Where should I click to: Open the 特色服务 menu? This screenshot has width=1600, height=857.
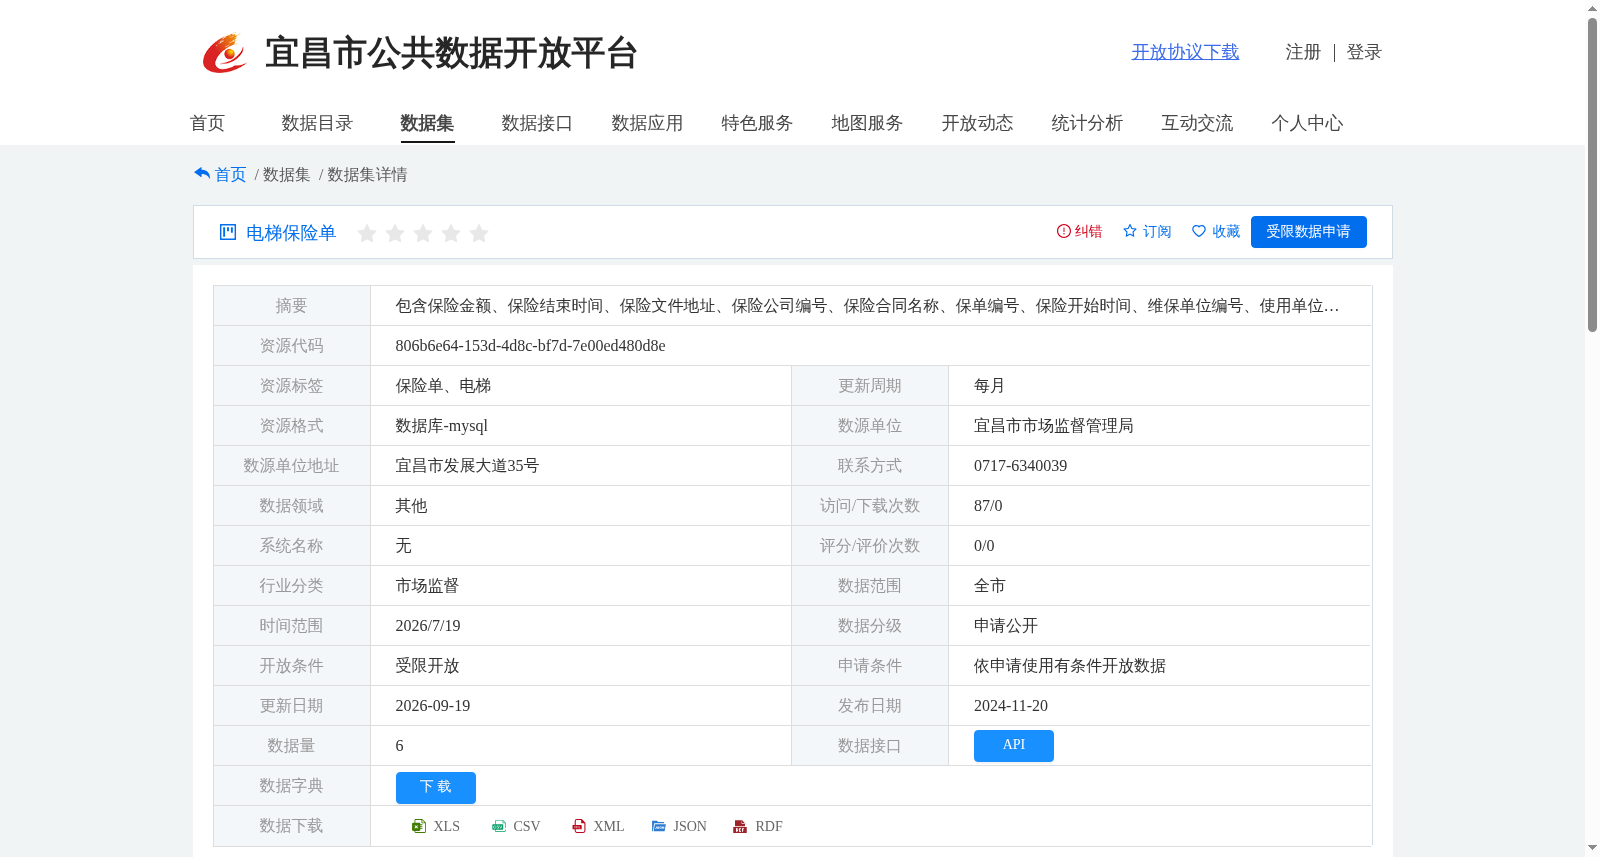click(757, 123)
